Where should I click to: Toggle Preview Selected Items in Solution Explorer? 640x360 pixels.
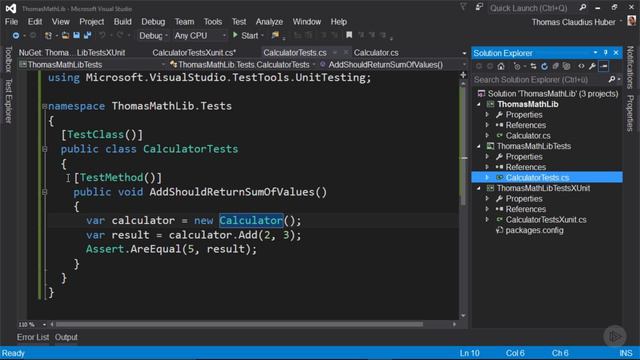(604, 66)
